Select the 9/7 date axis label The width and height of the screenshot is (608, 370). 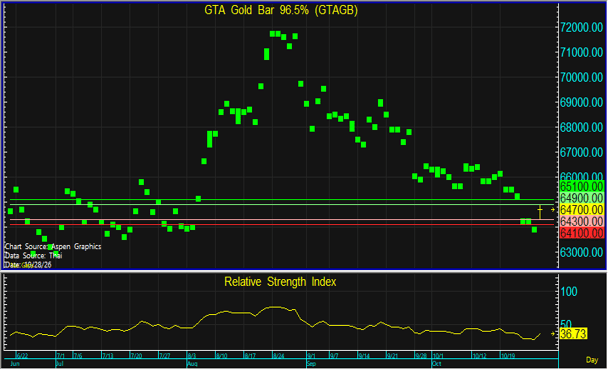coord(334,356)
